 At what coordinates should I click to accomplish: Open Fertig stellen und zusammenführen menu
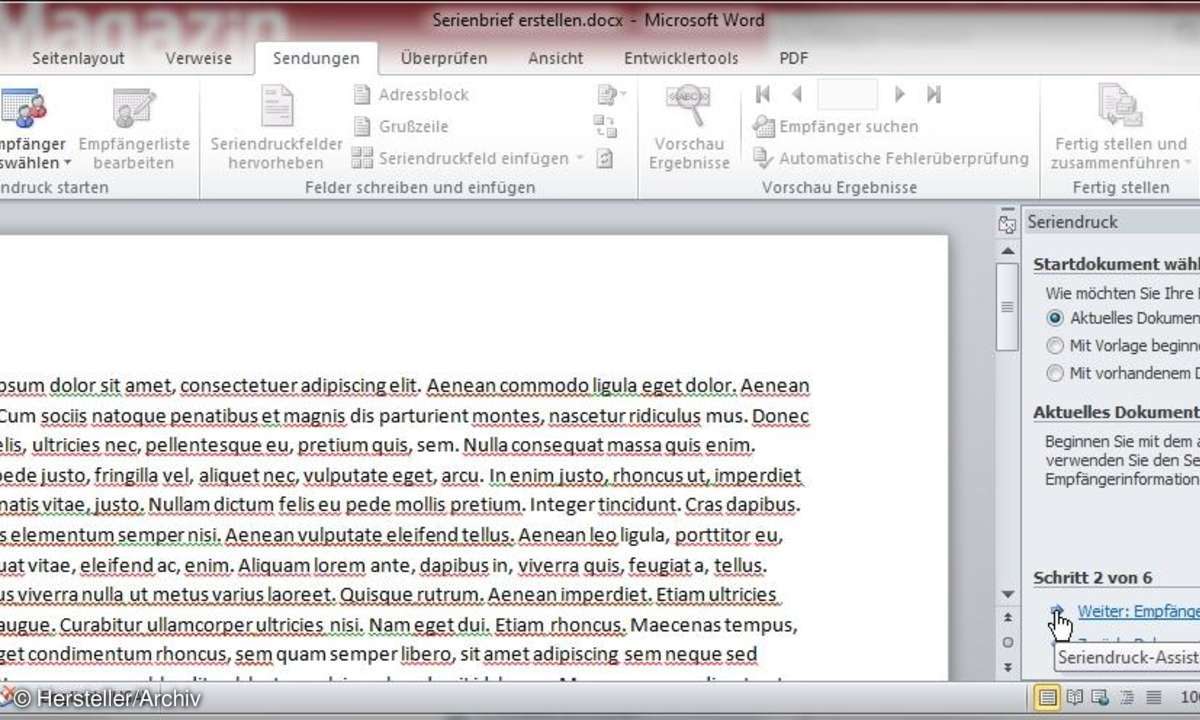coord(1120,128)
